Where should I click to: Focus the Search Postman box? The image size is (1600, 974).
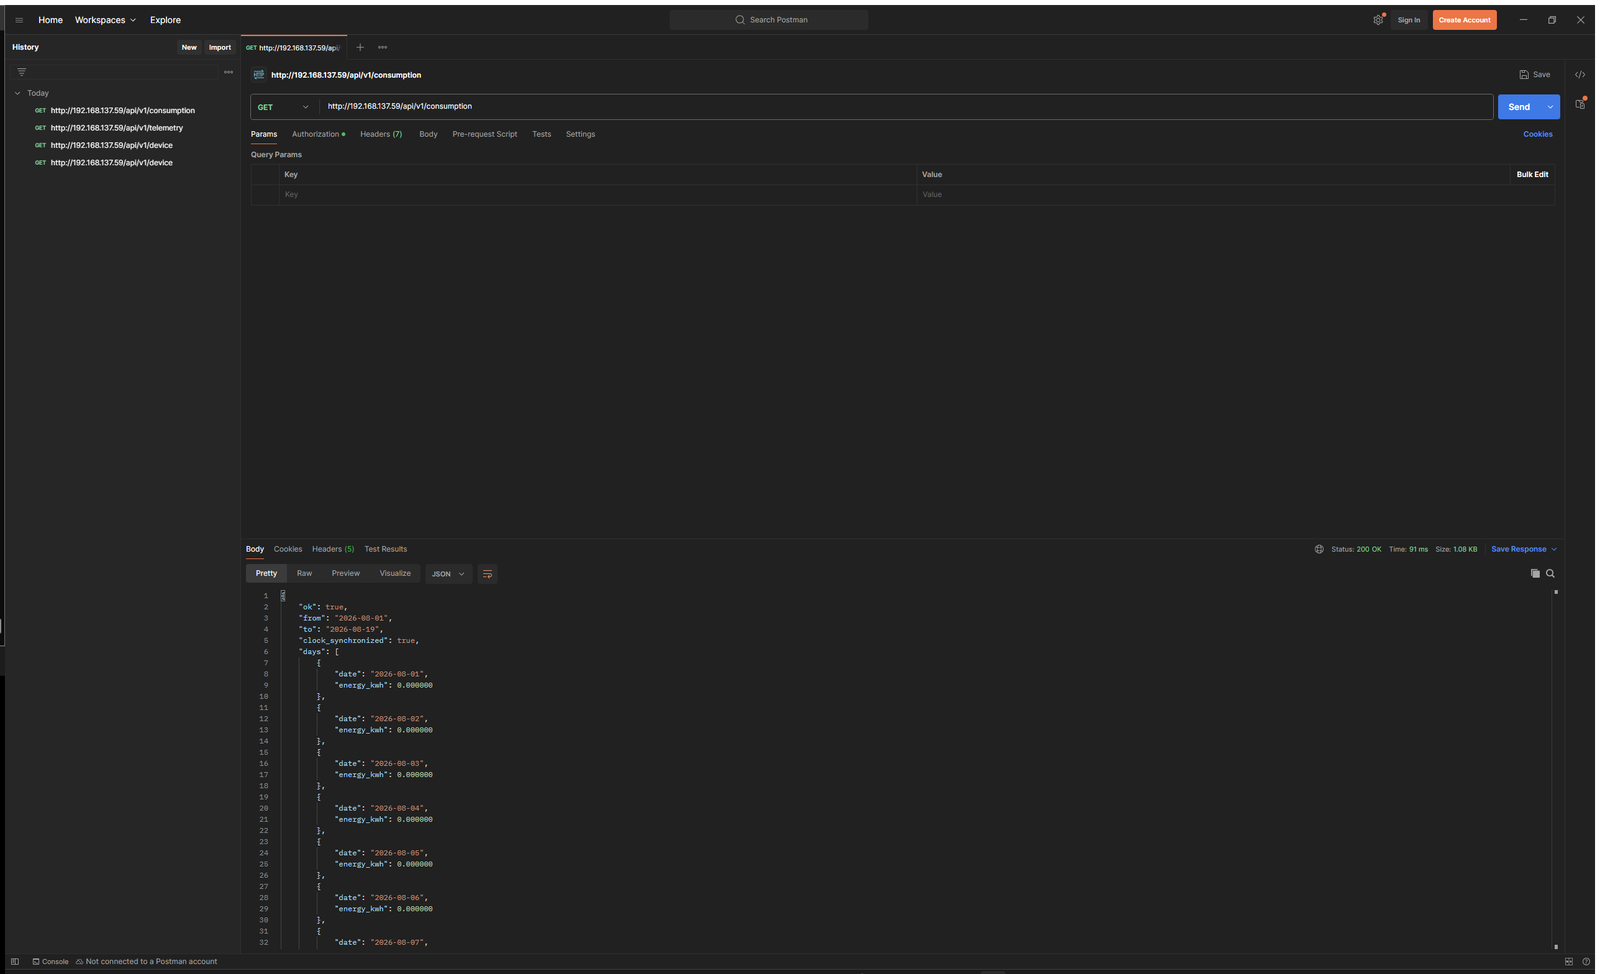[769, 20]
